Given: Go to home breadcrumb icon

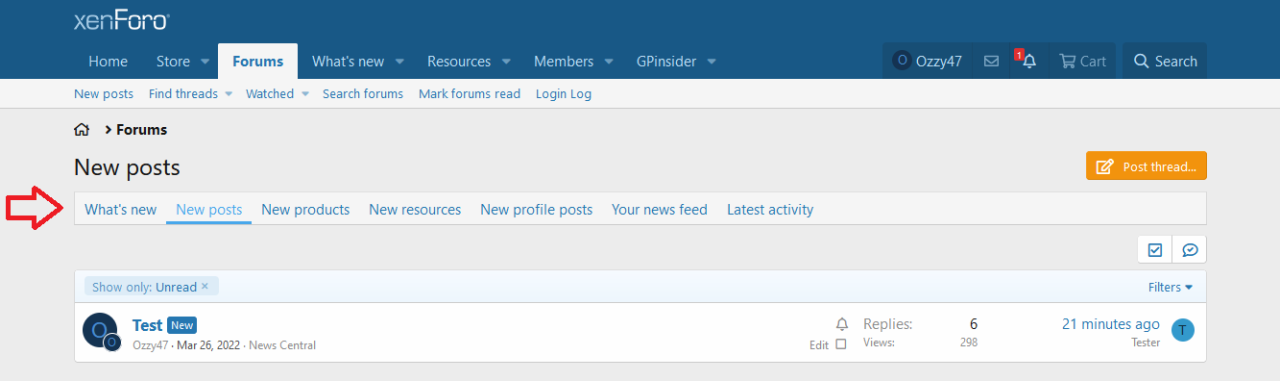Looking at the screenshot, I should (82, 130).
